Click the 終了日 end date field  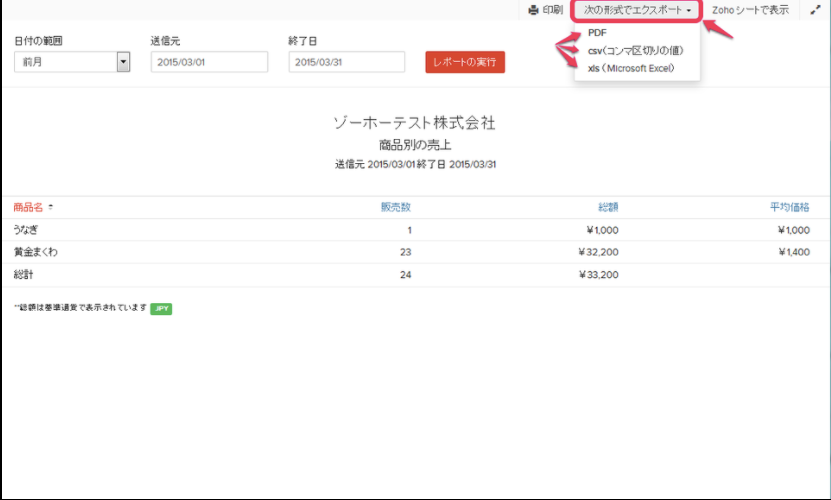(x=346, y=62)
